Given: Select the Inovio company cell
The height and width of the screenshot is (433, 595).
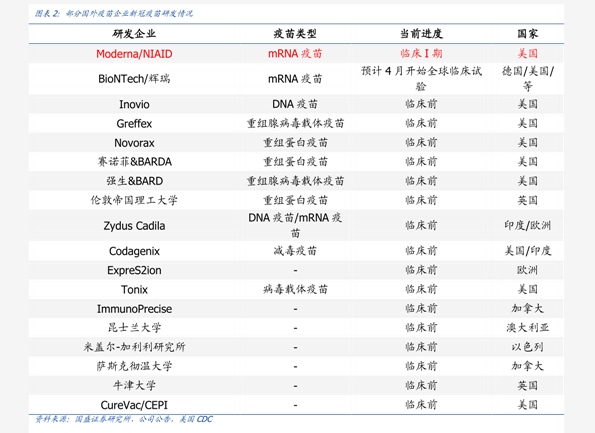Looking at the screenshot, I should tap(134, 104).
